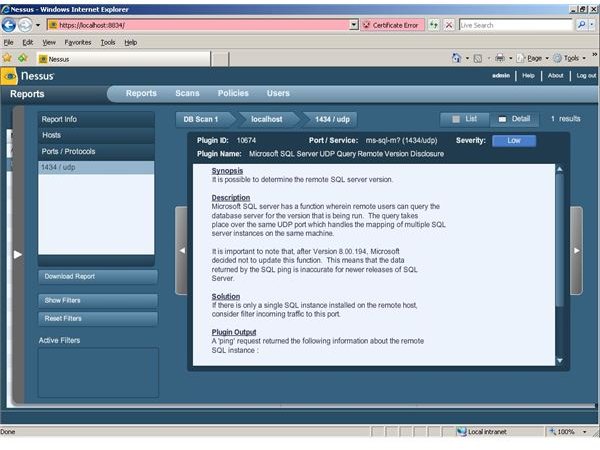Click the Show Filters button

coord(98,301)
